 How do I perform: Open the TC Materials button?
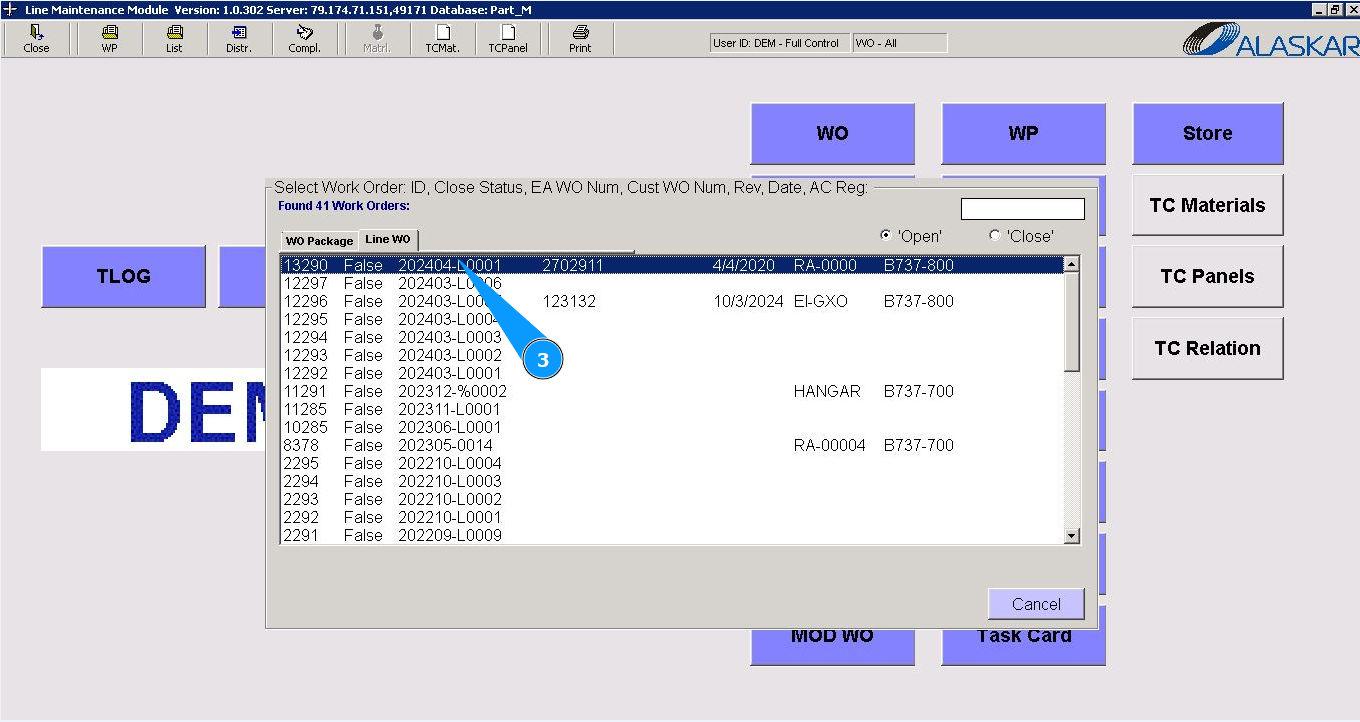(1207, 205)
